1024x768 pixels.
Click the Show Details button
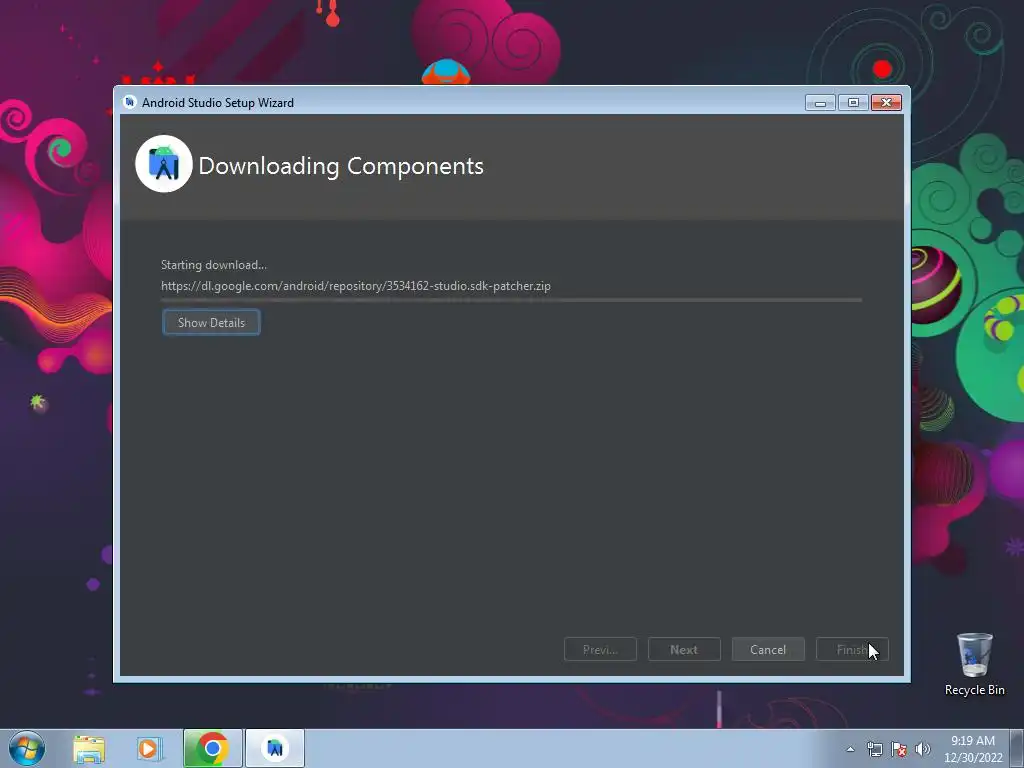point(211,323)
